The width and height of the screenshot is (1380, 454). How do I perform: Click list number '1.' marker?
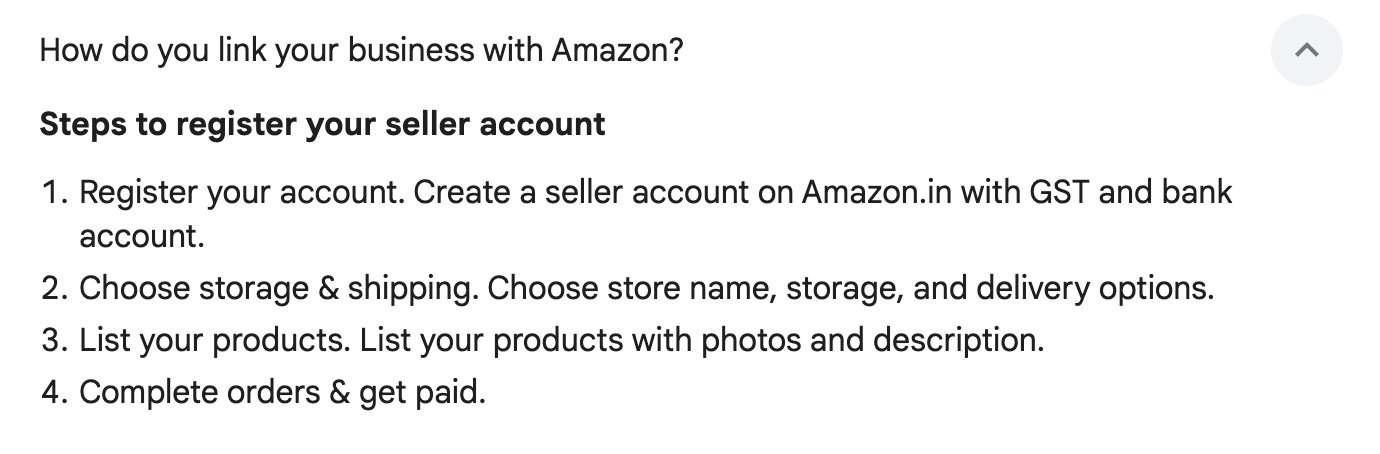(53, 191)
